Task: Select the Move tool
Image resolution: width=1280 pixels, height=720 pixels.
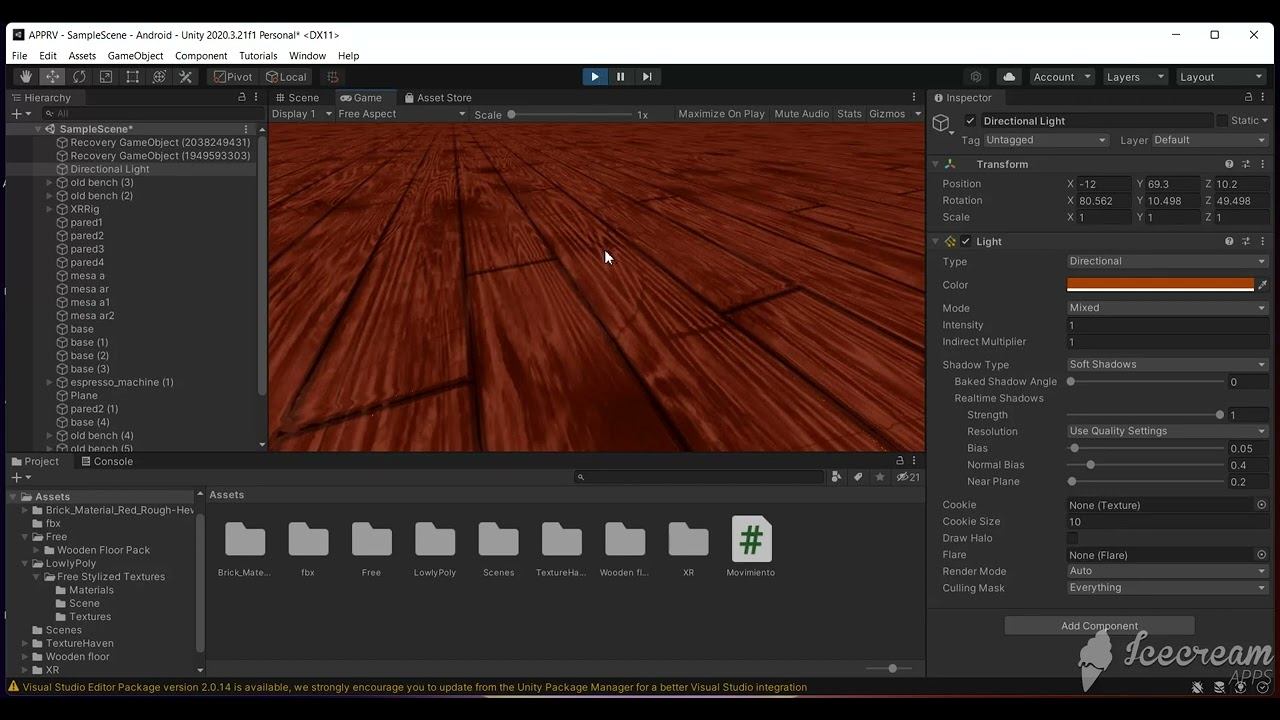Action: point(53,77)
